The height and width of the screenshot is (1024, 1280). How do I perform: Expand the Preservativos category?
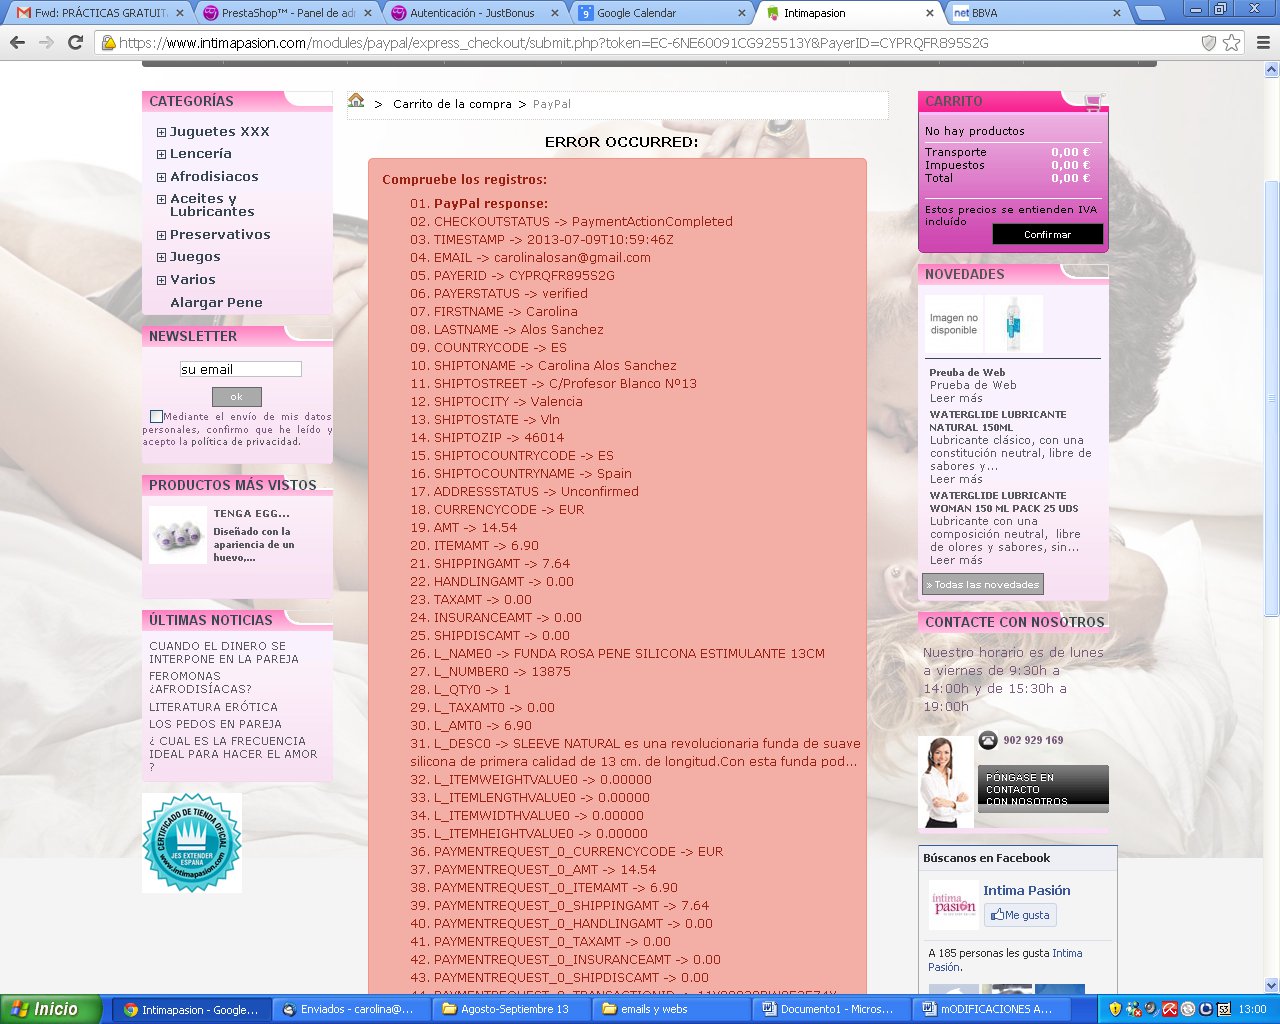click(161, 235)
